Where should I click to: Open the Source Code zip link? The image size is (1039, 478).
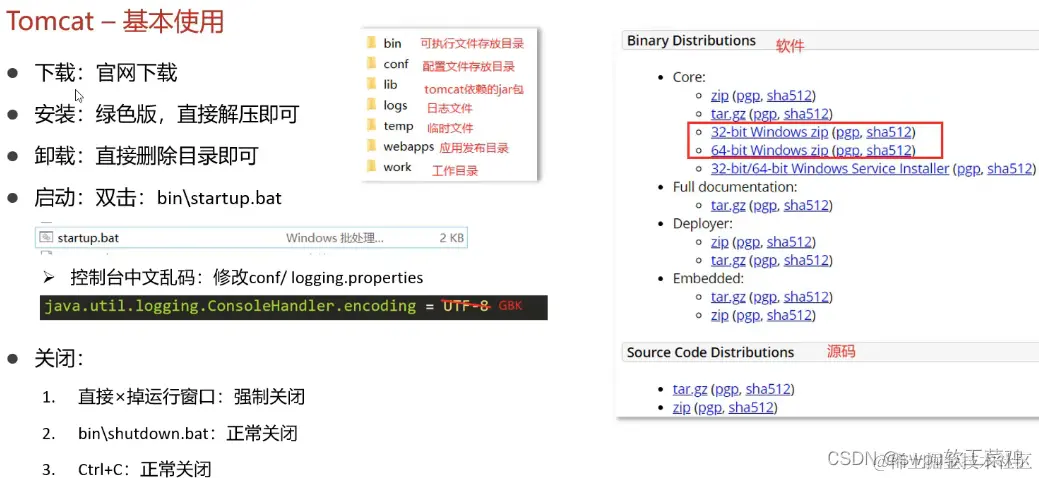click(681, 408)
